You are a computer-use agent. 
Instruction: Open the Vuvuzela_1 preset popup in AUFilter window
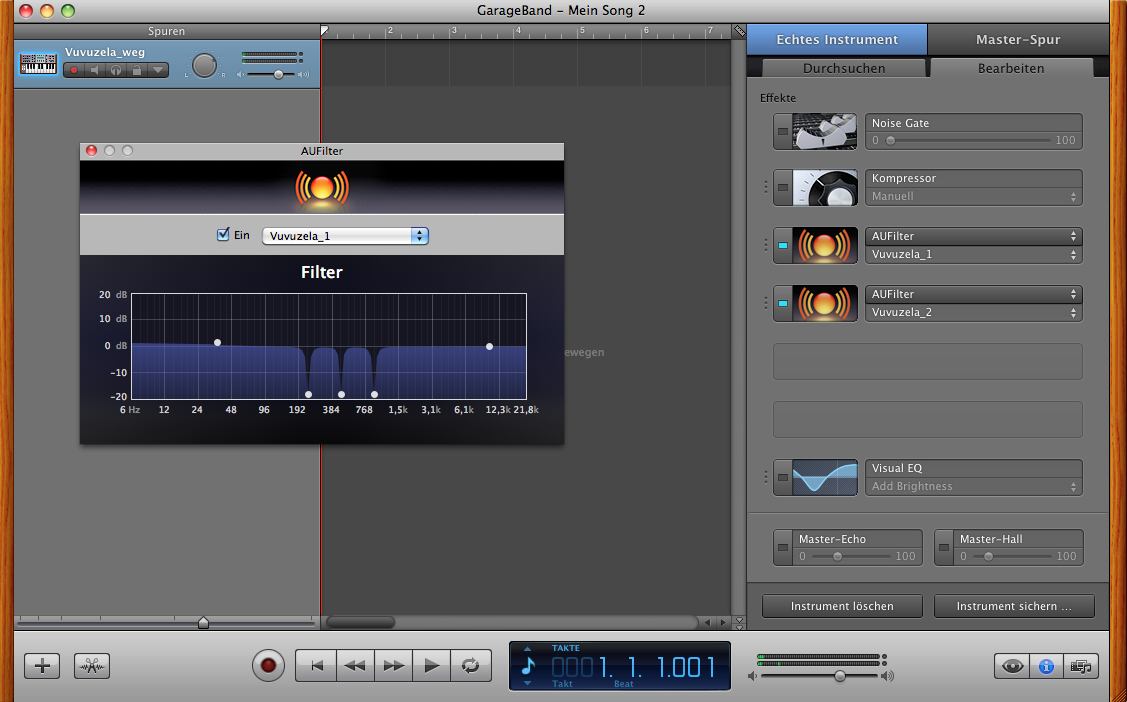[345, 236]
